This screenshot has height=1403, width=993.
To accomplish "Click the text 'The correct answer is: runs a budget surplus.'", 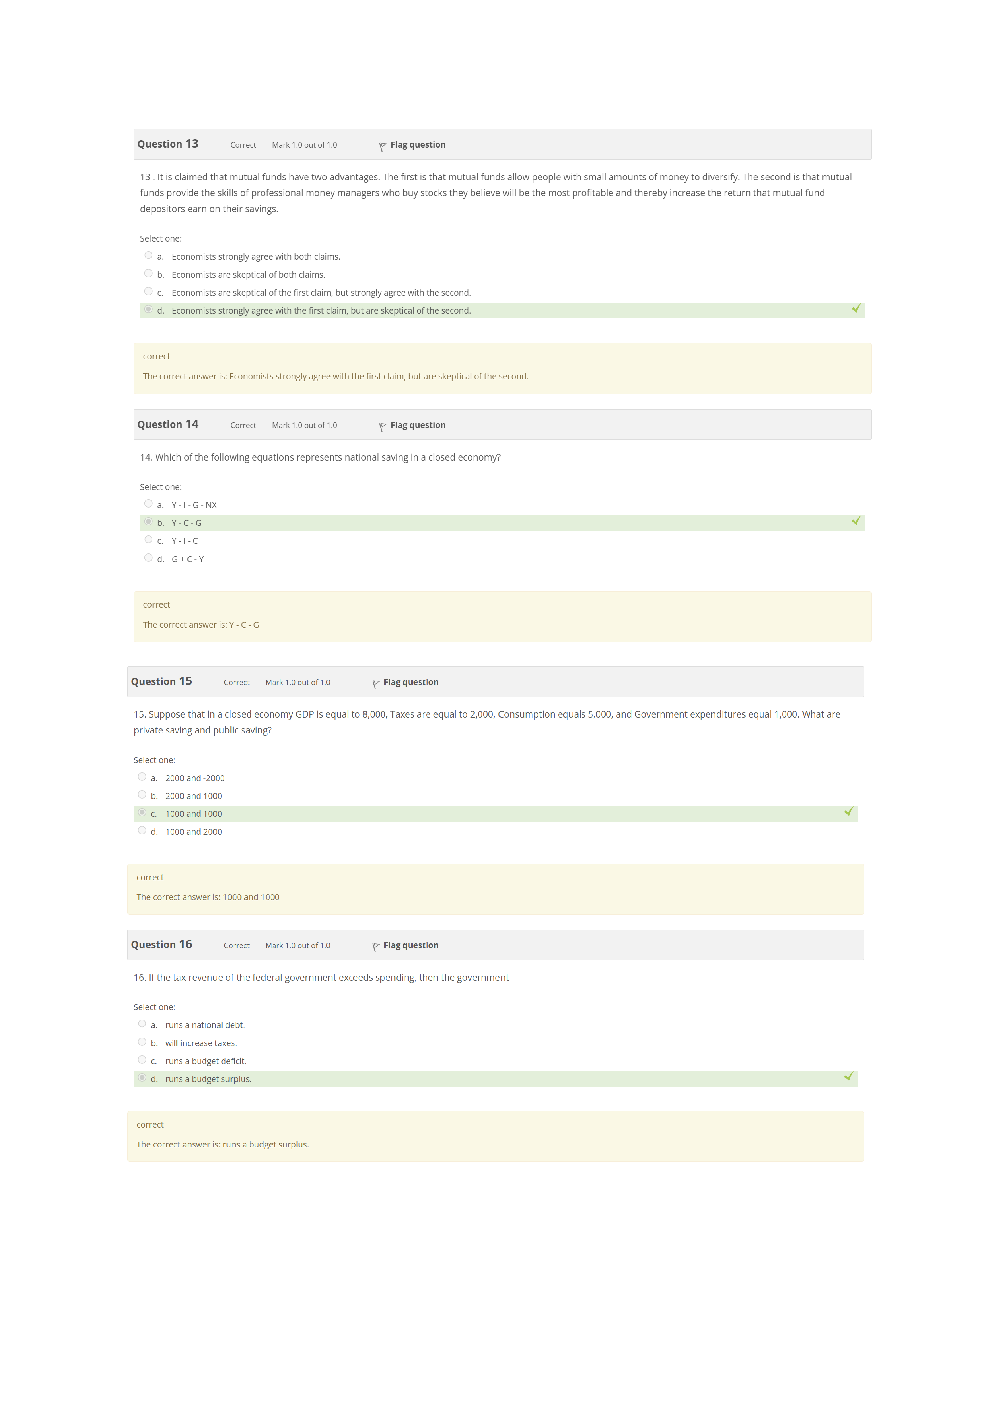I will click(223, 1144).
